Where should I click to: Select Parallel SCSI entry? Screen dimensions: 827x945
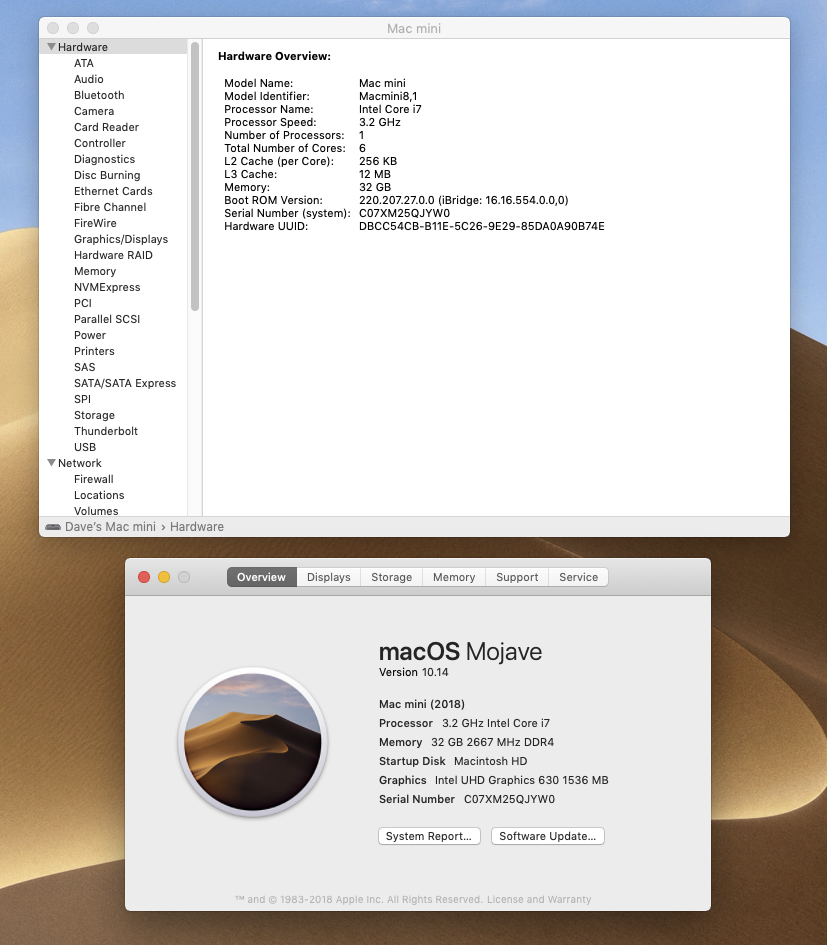pos(107,319)
